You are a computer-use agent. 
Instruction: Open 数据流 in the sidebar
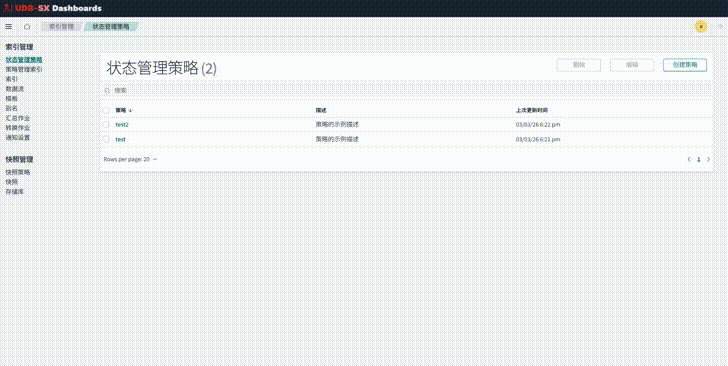(x=15, y=89)
